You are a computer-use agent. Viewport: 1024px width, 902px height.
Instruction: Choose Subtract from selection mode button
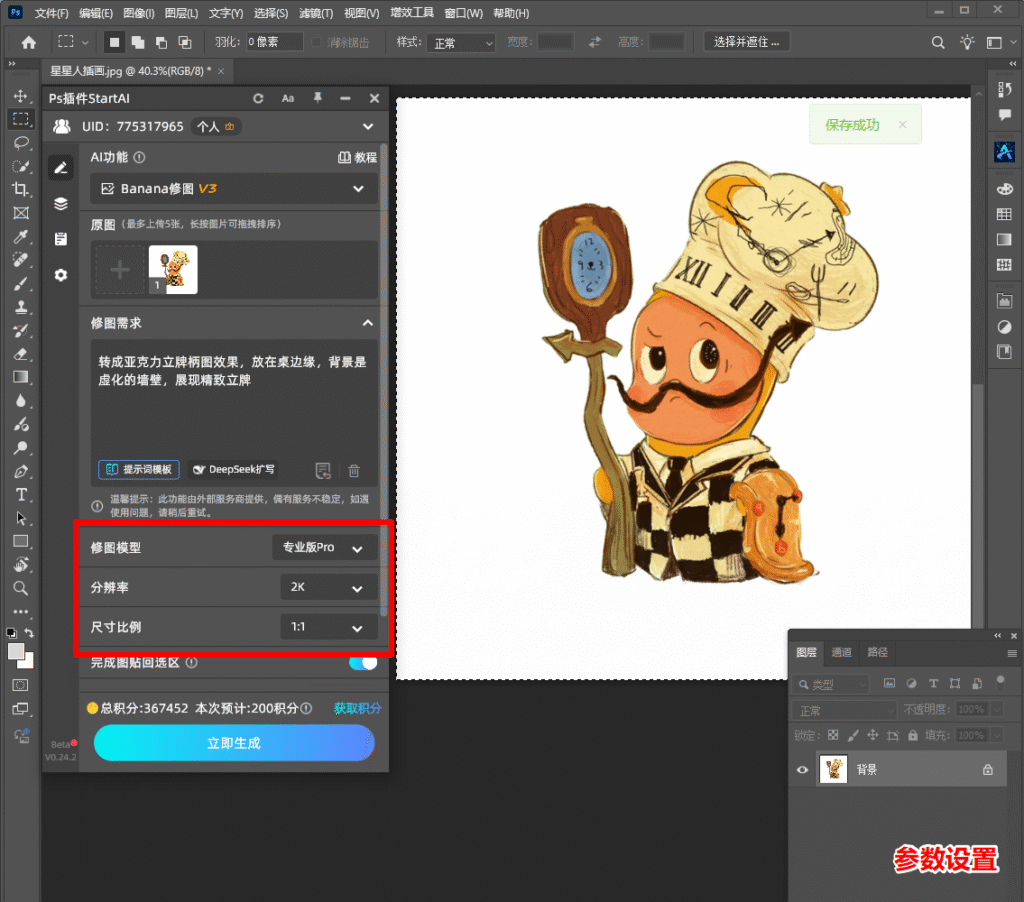point(161,42)
